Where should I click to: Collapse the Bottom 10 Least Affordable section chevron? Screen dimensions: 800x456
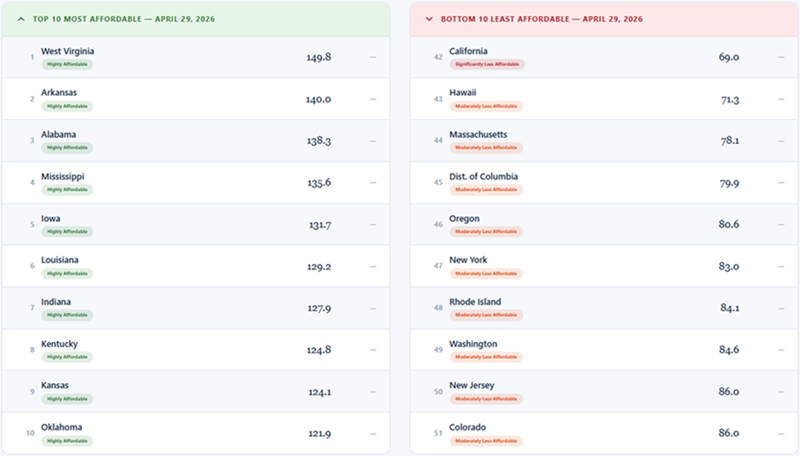pos(429,19)
